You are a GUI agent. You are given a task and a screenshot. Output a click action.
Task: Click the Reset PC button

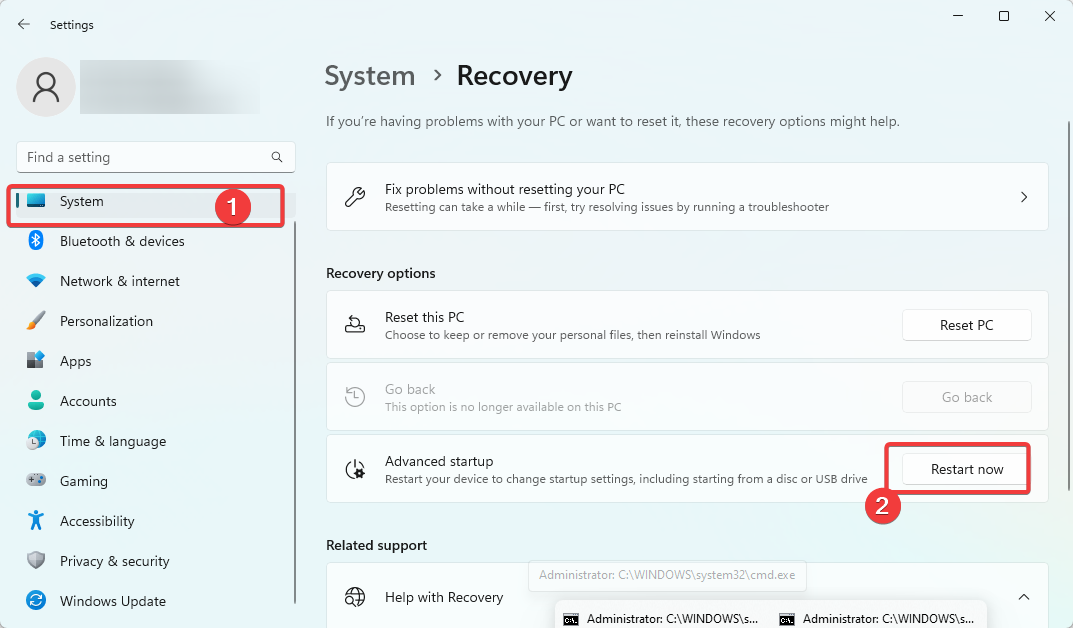(x=966, y=325)
